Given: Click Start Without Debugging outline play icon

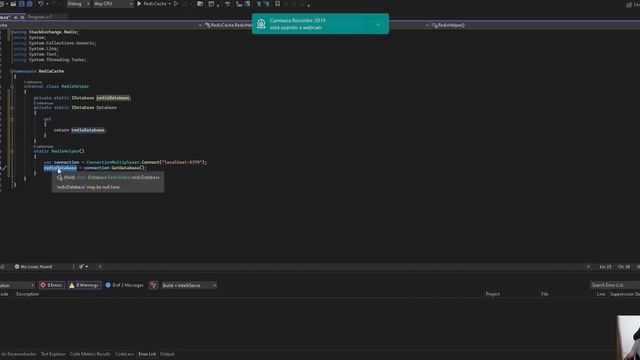Looking at the screenshot, I should click(176, 4).
